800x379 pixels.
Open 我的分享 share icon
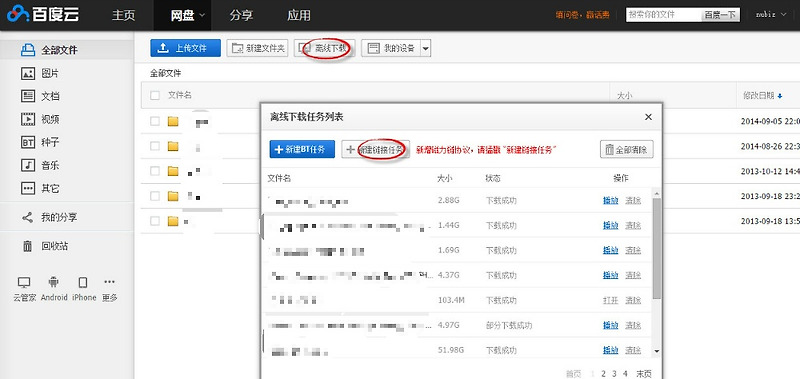28,218
